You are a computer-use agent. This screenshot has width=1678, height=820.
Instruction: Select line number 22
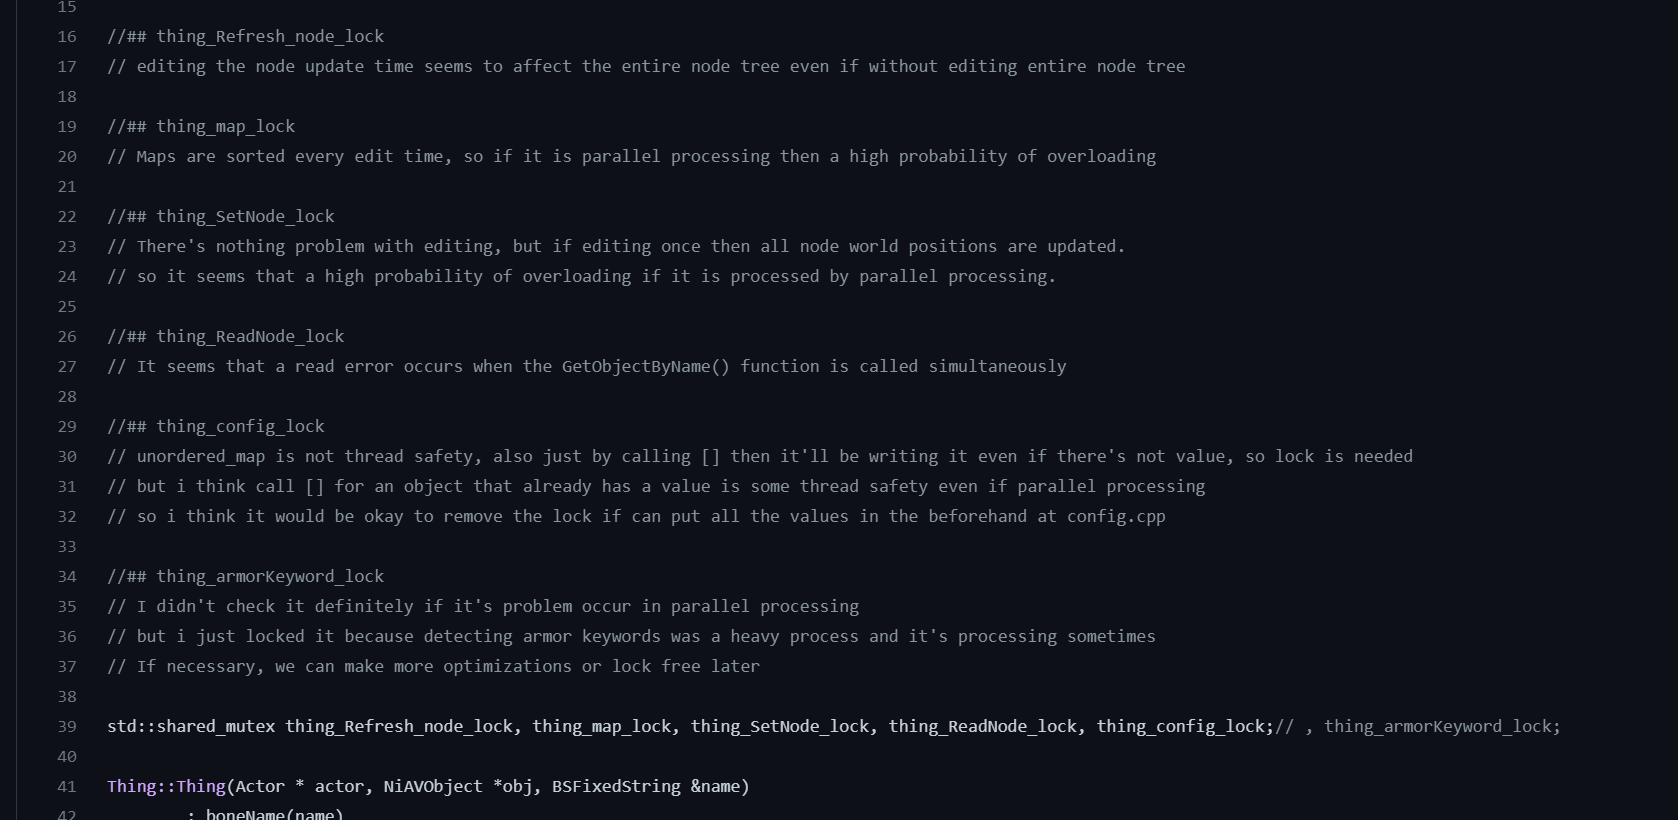(x=67, y=217)
